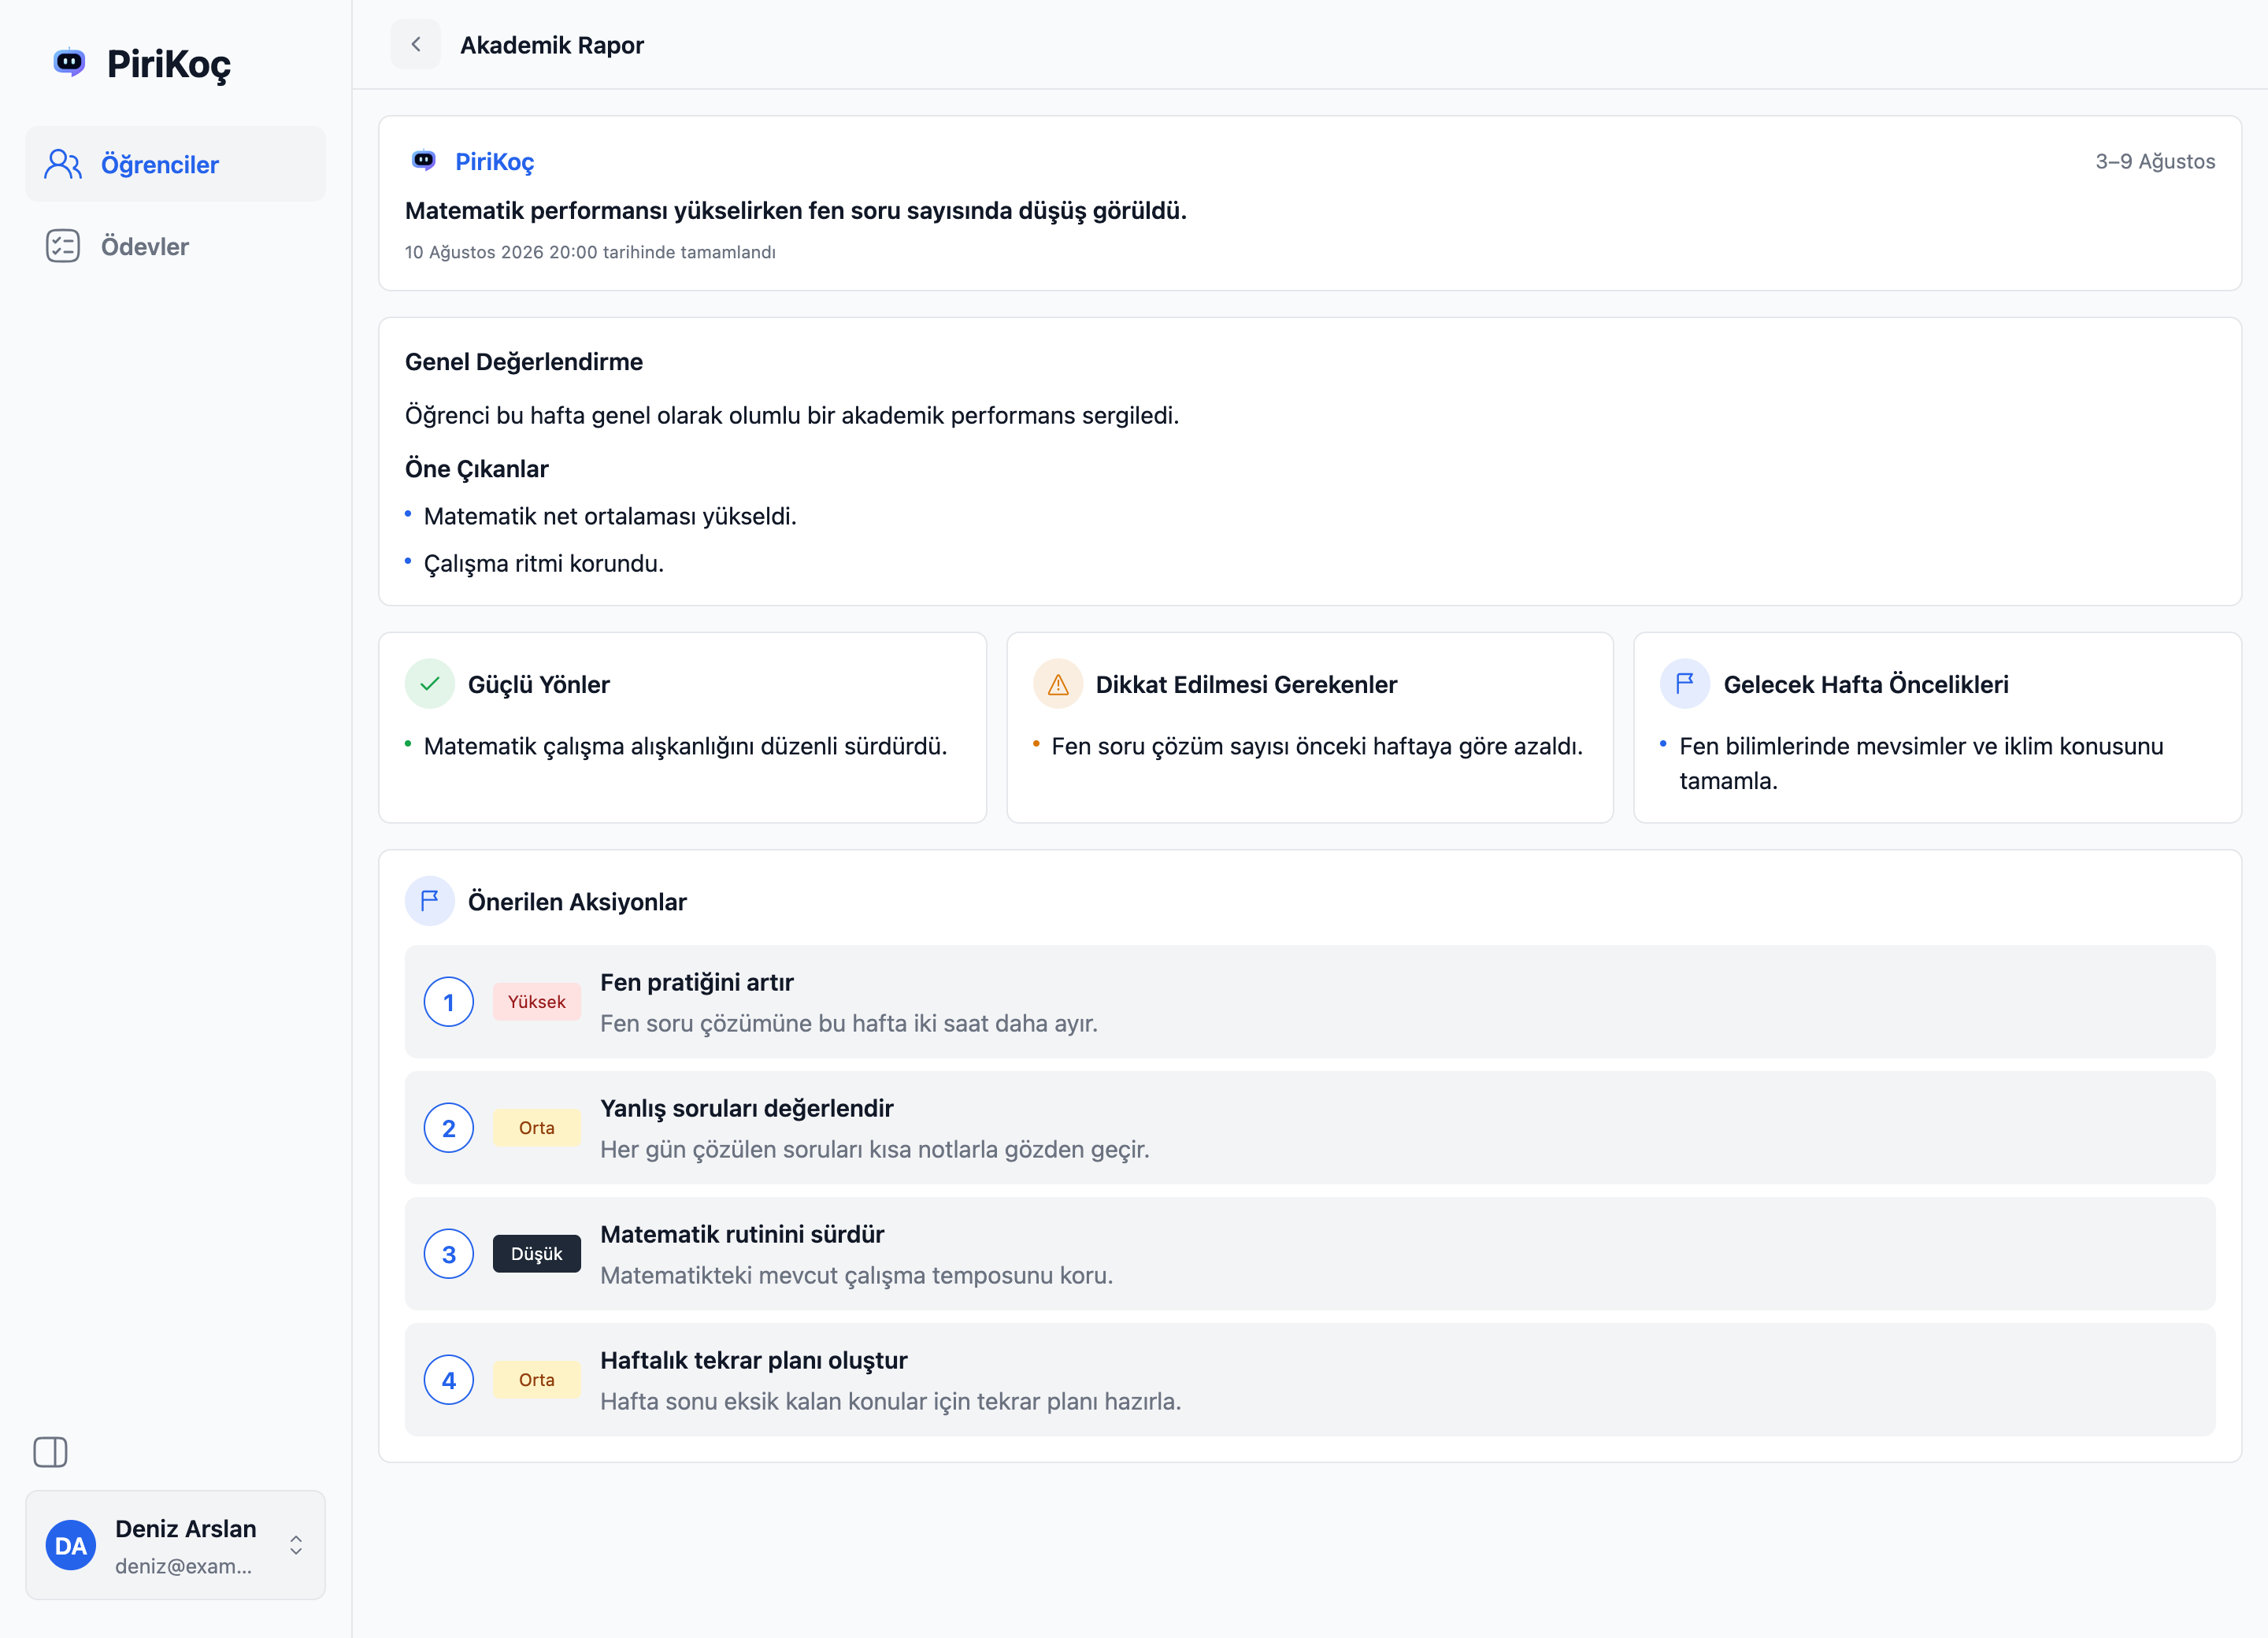Click the green checkmark icon of Güçlü Yönler
Viewport: 2268px width, 1638px height.
[x=430, y=684]
